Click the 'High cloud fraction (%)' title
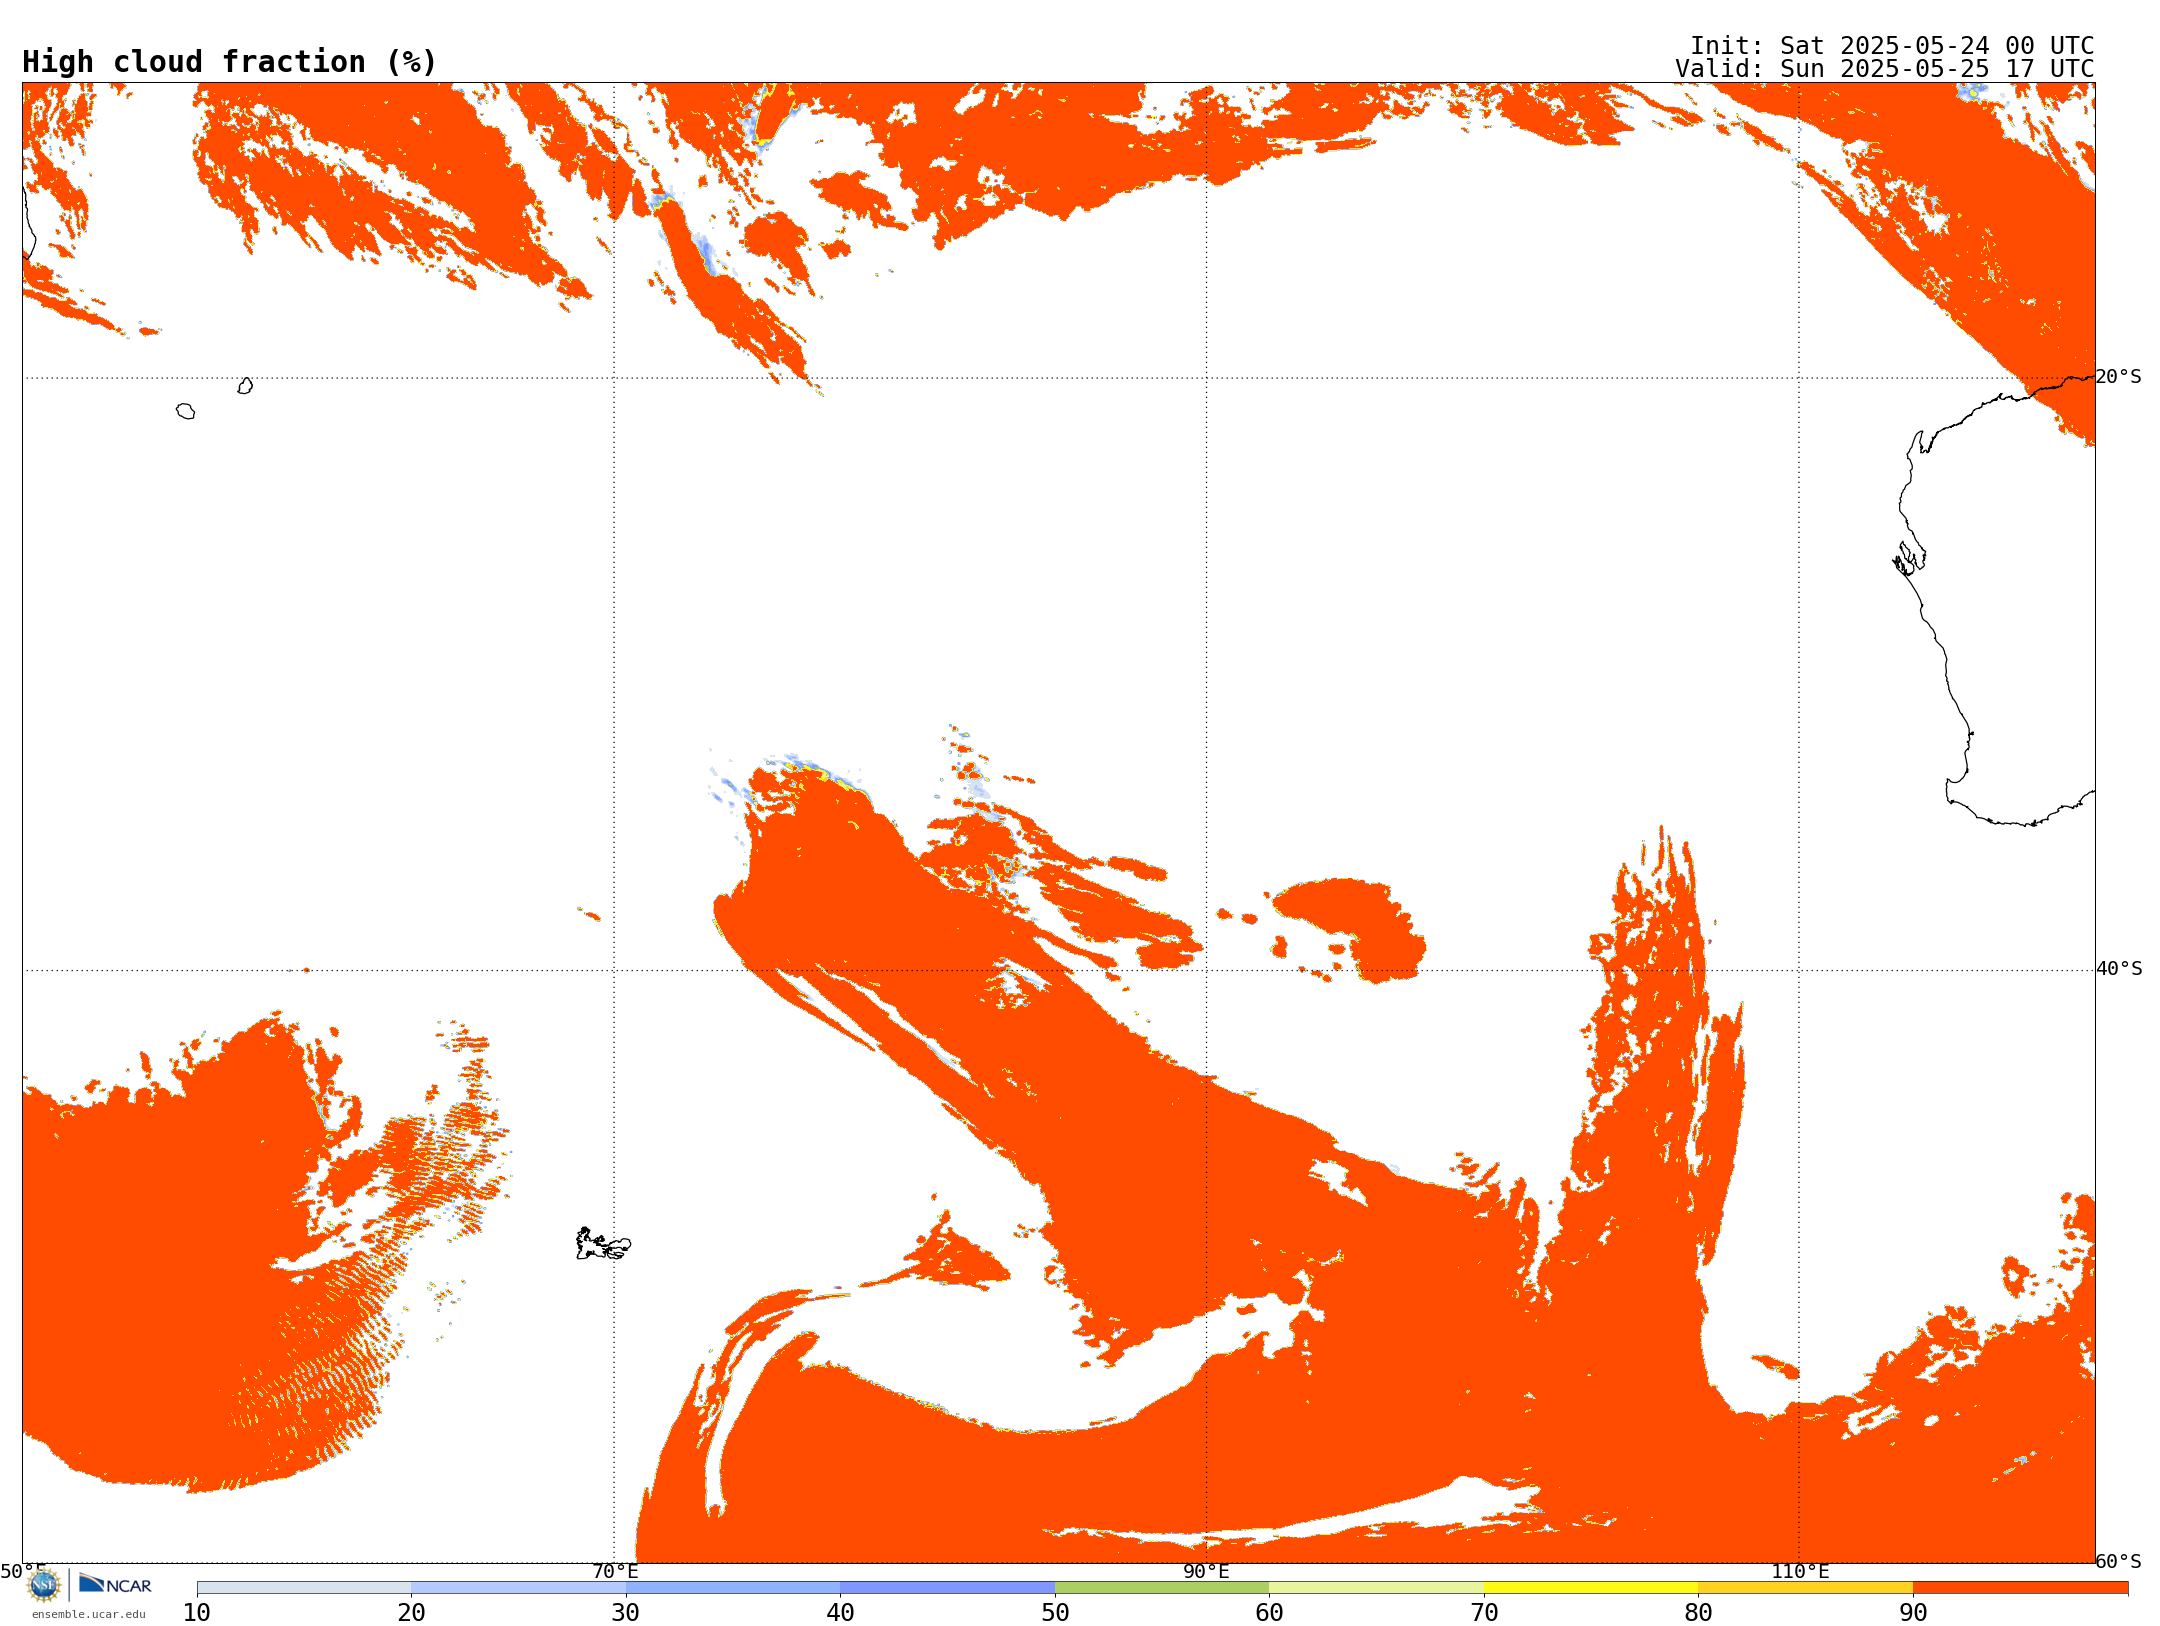This screenshot has width=2160, height=1626. pos(230,62)
